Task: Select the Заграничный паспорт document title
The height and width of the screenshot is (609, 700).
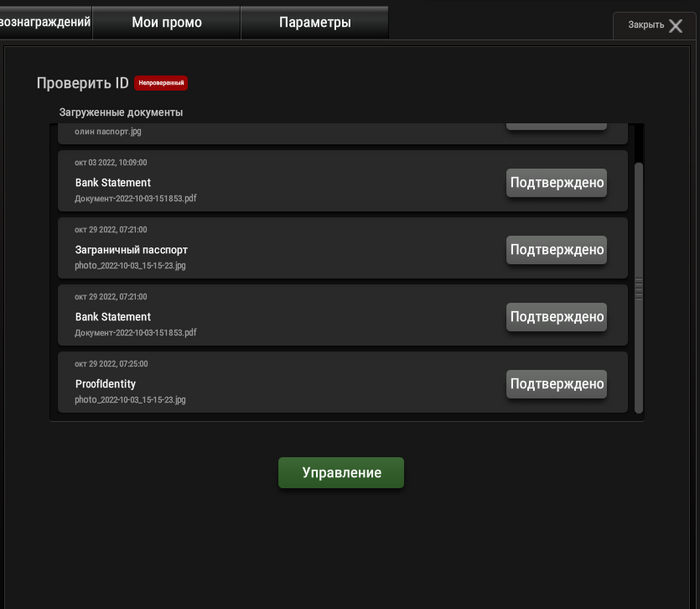Action: (x=131, y=250)
